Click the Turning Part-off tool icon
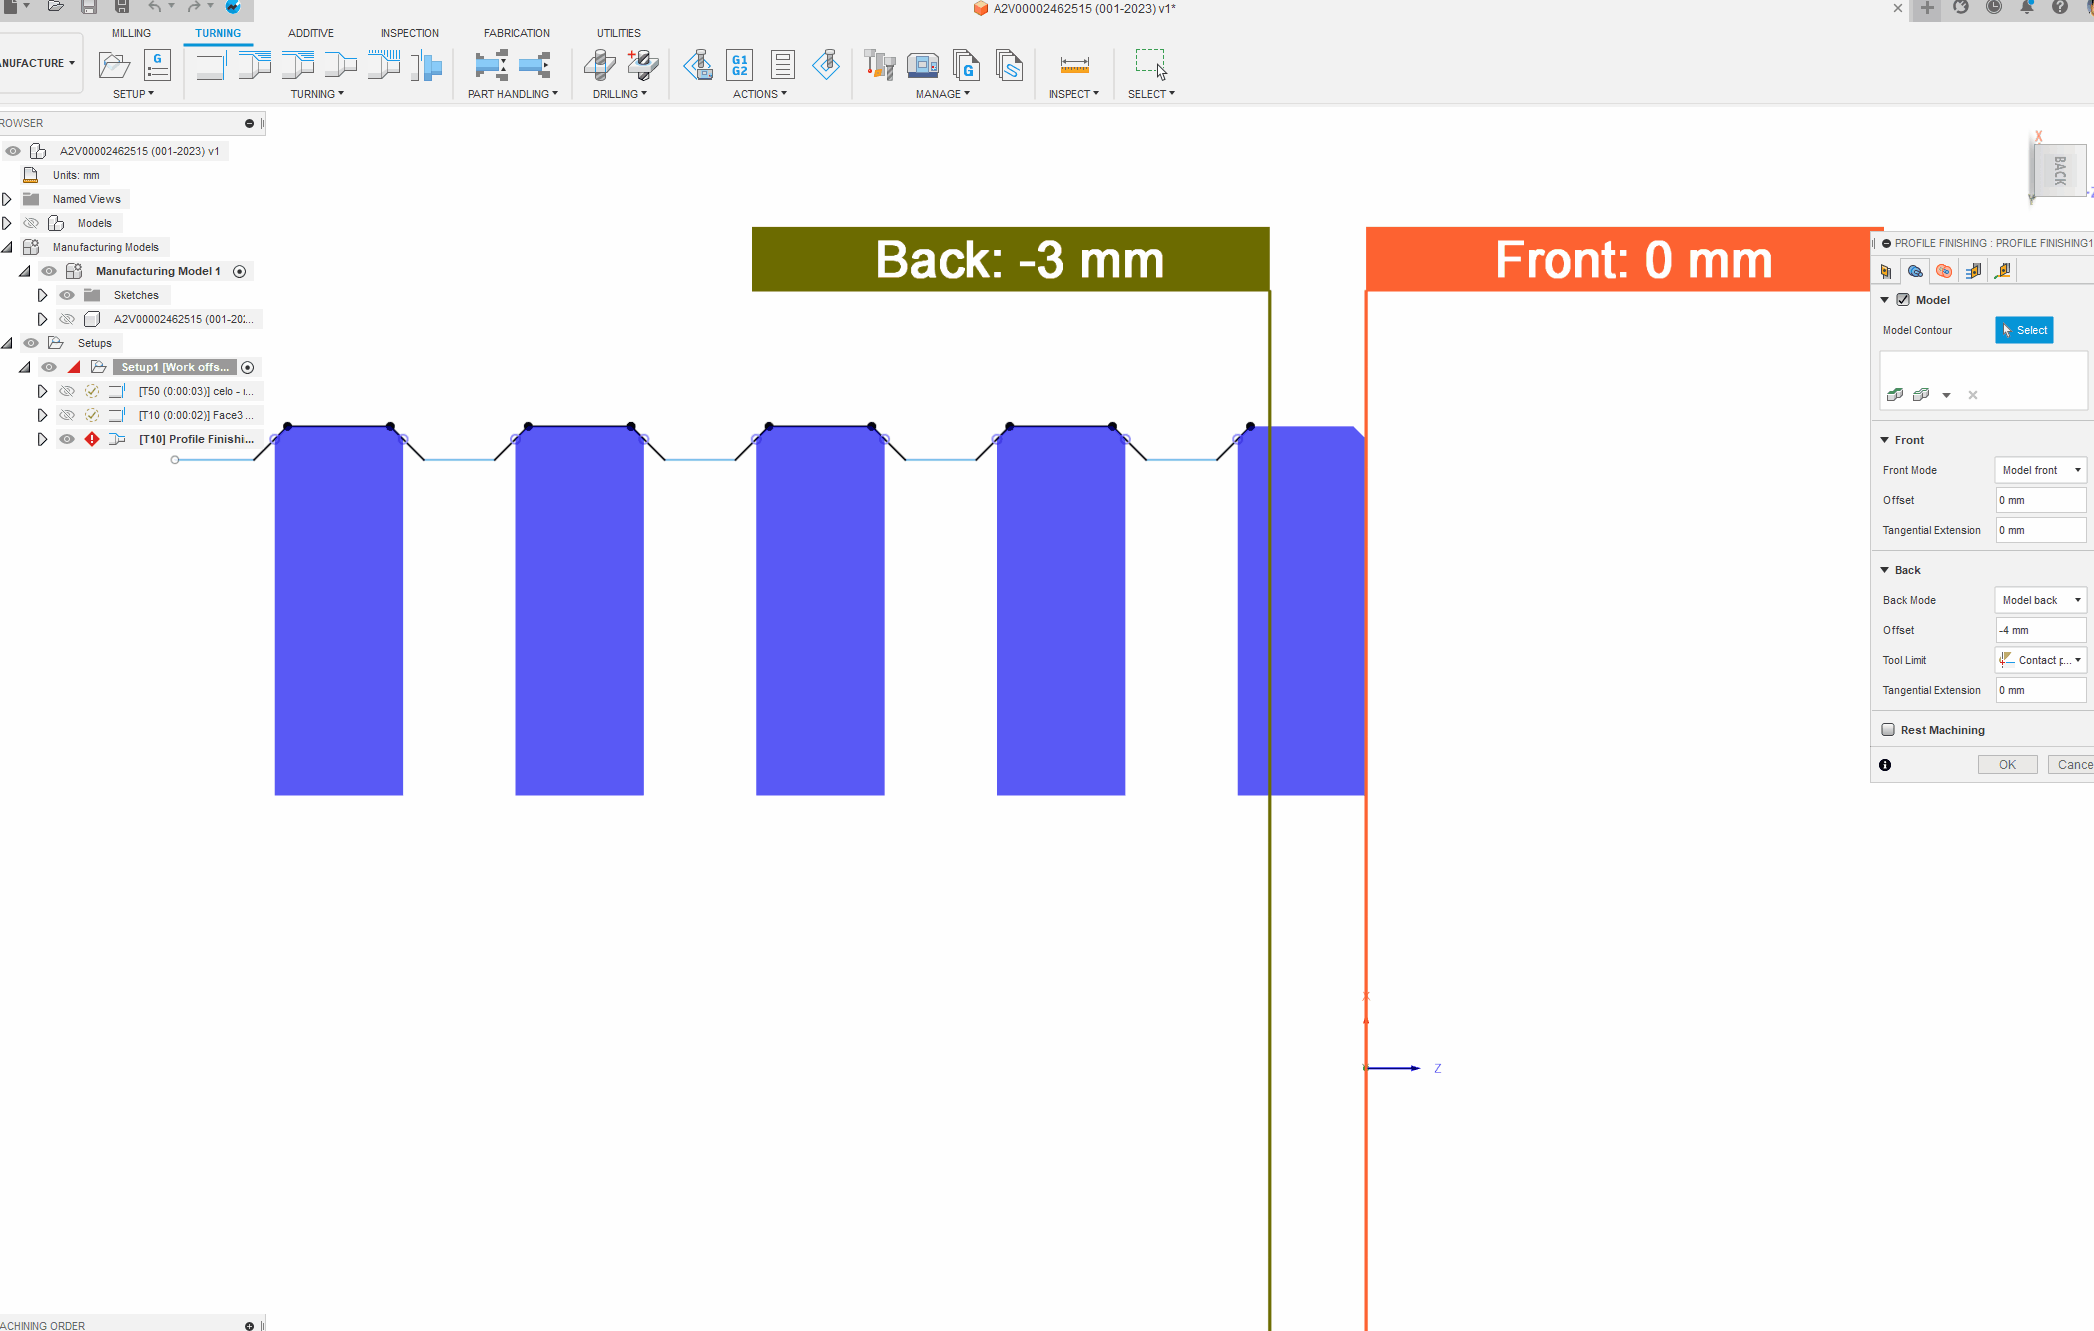Viewport: 2094px width, 1331px height. (x=427, y=66)
